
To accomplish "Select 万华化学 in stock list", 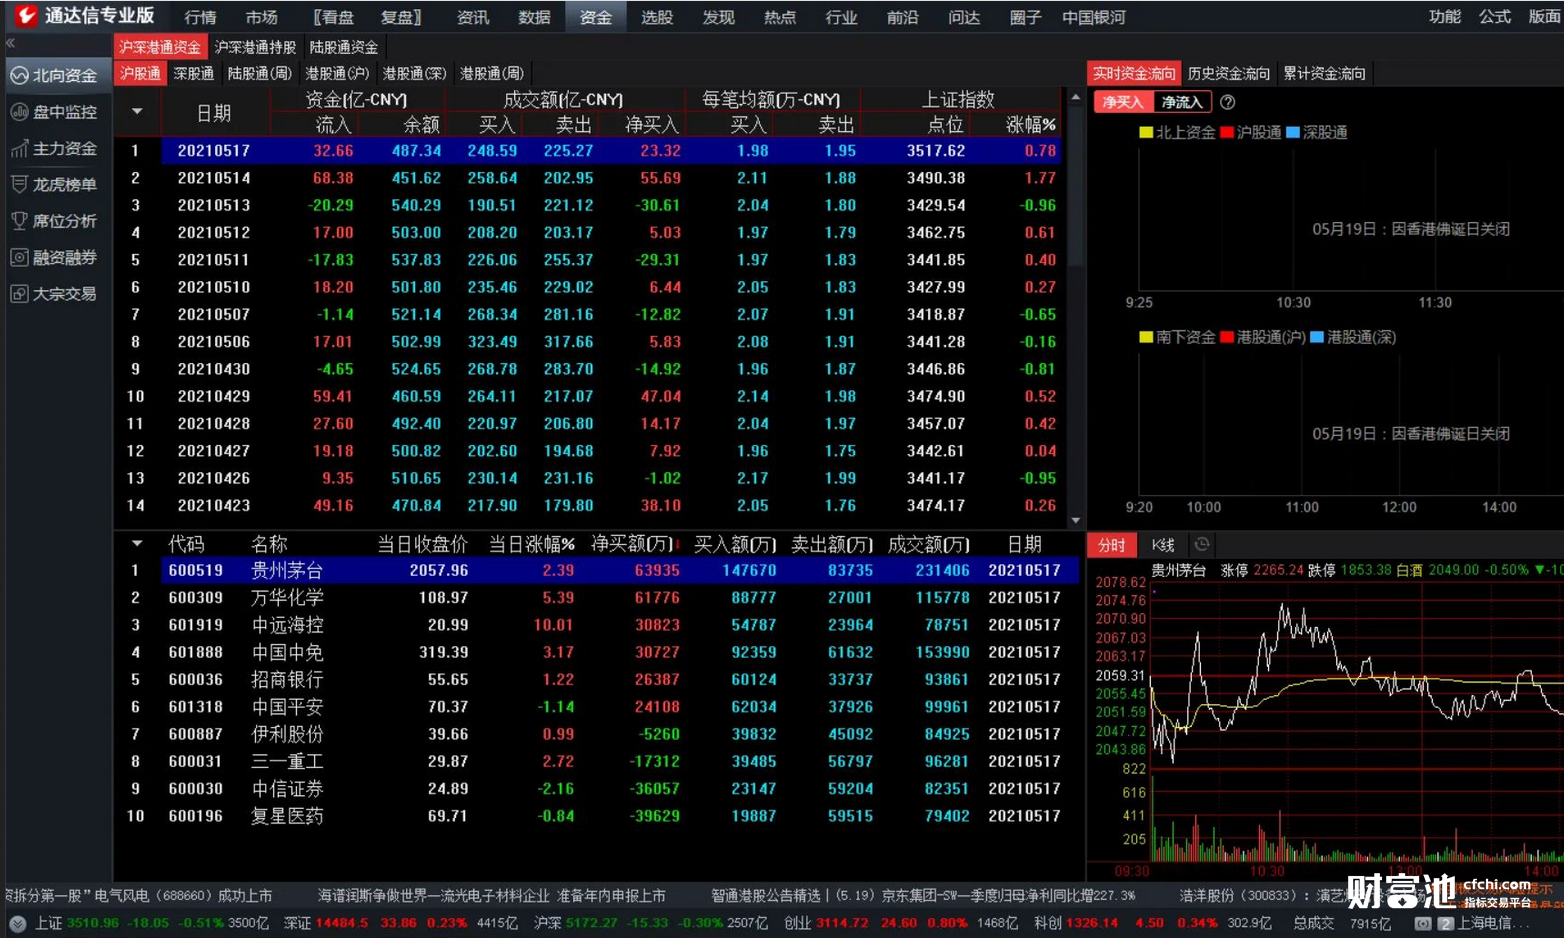I will click(x=597, y=598).
